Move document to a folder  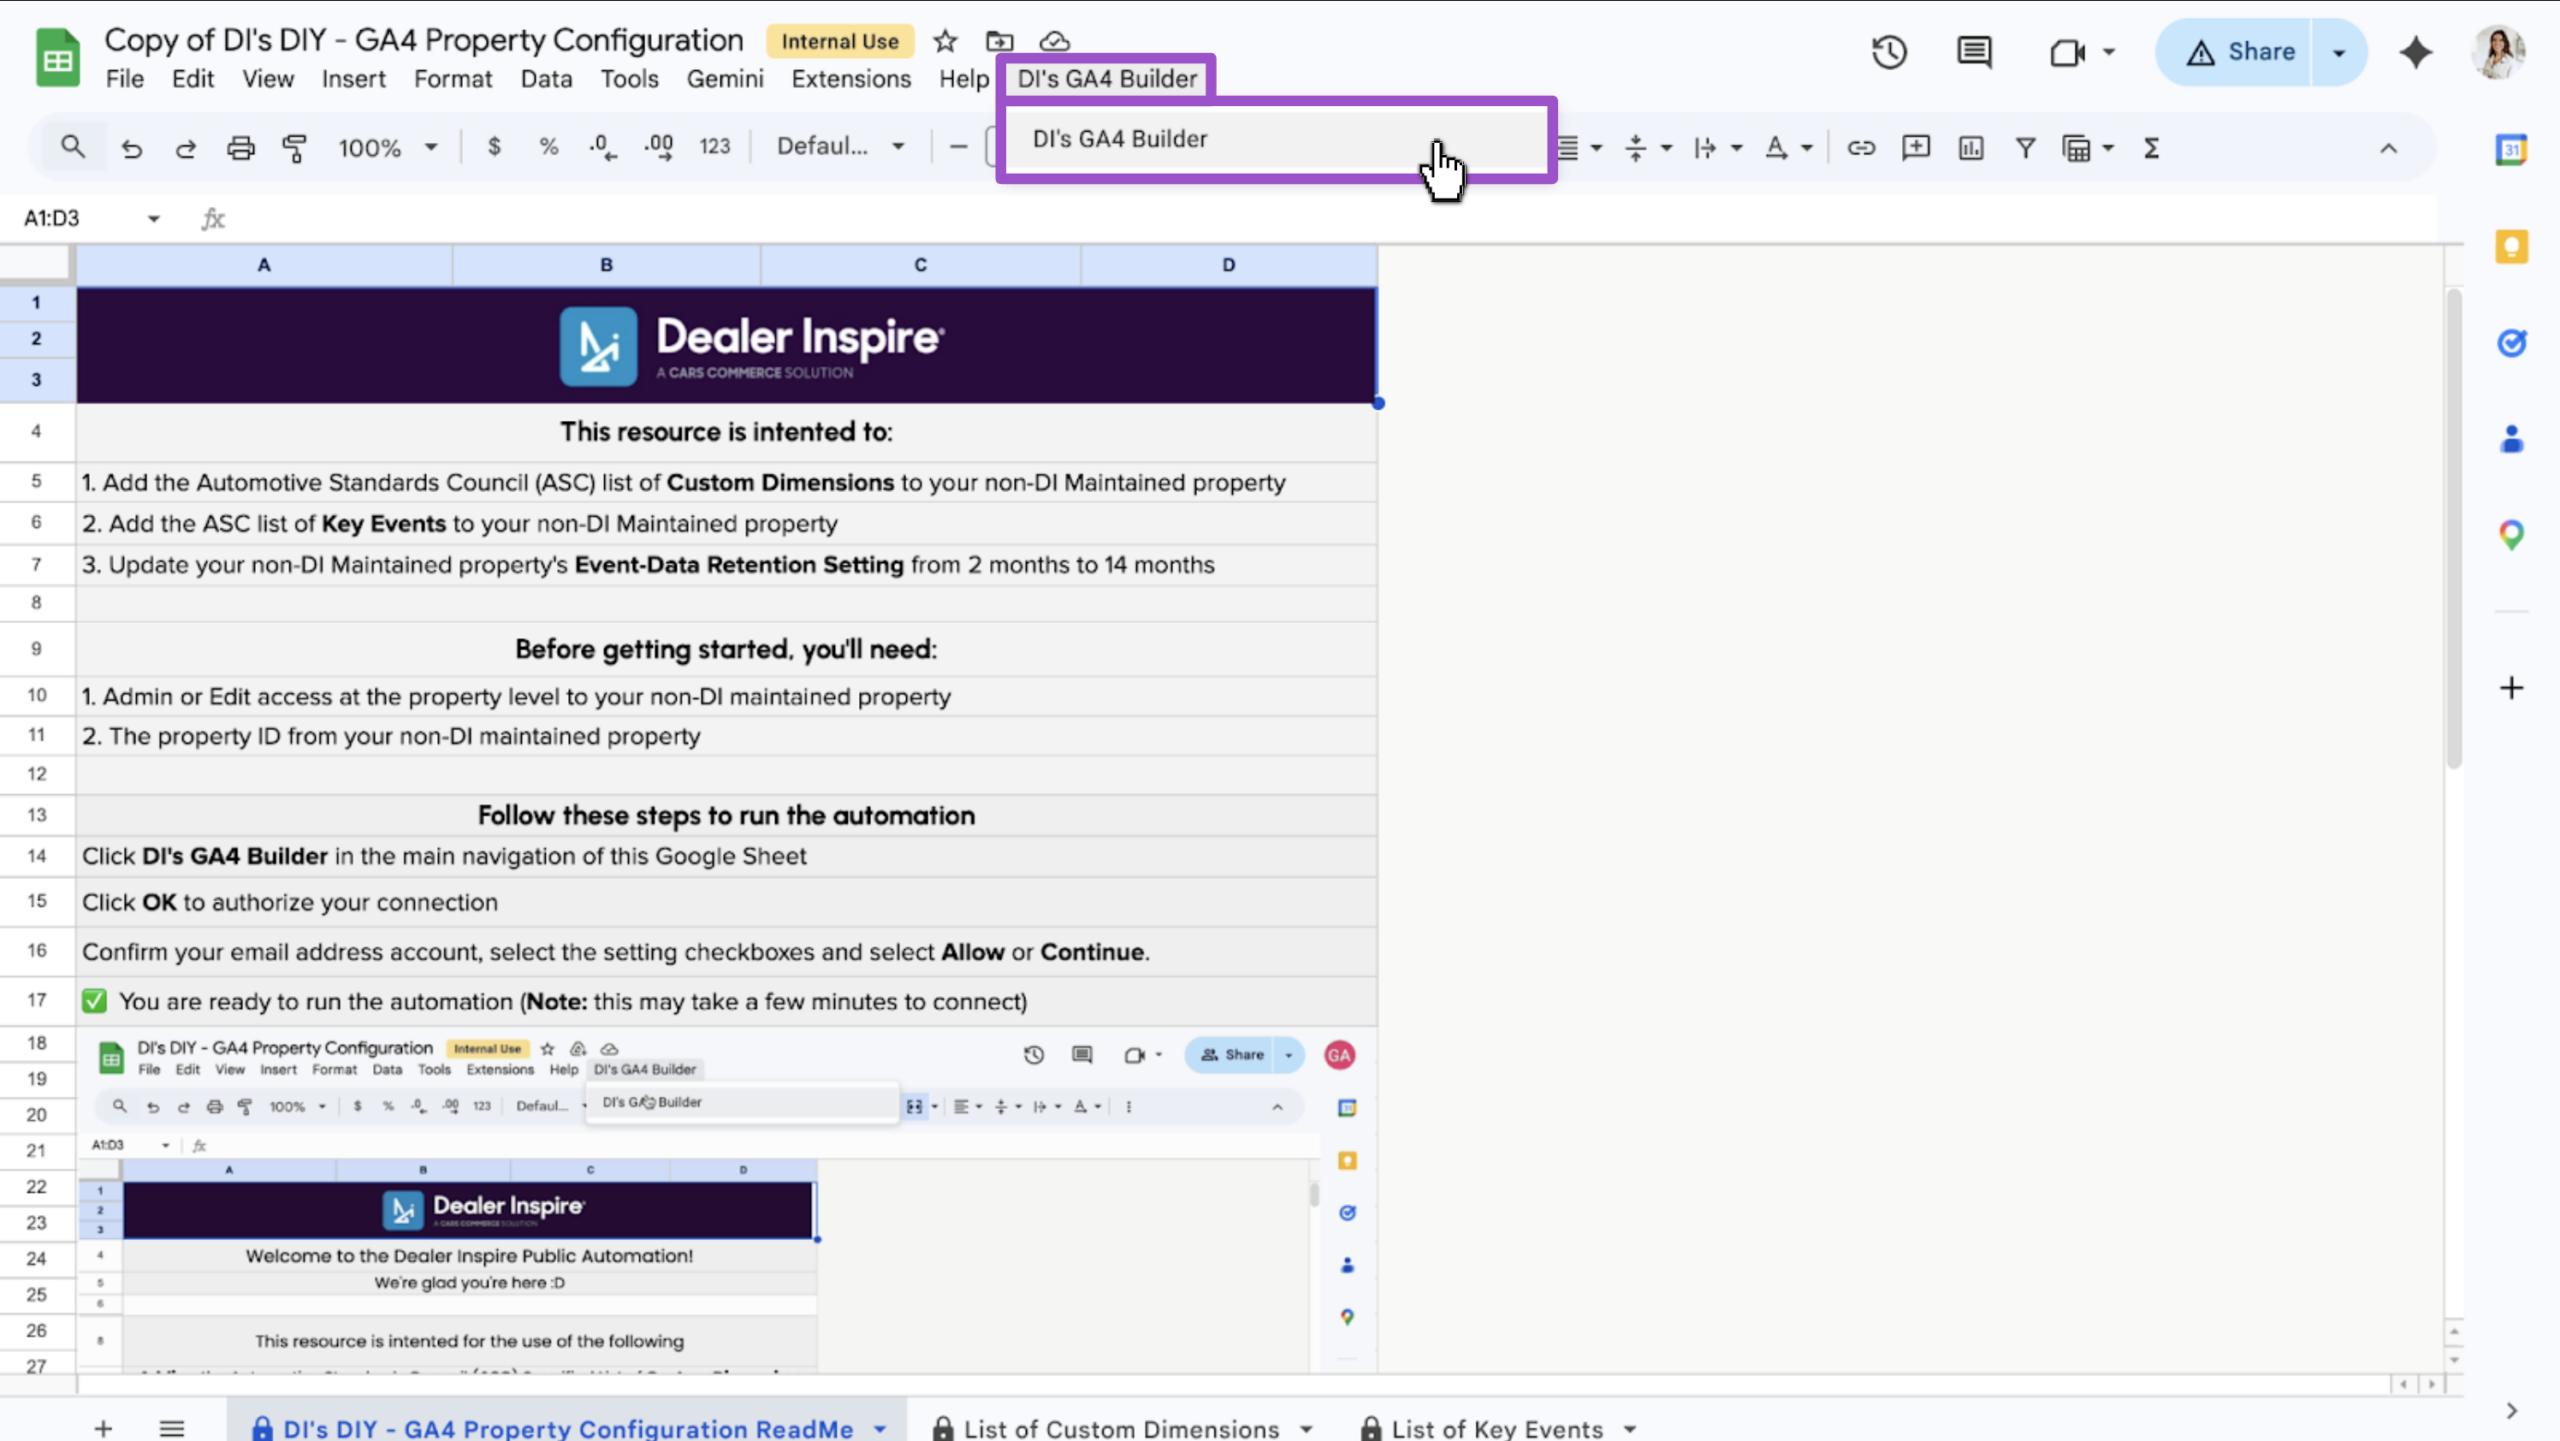pos(999,41)
